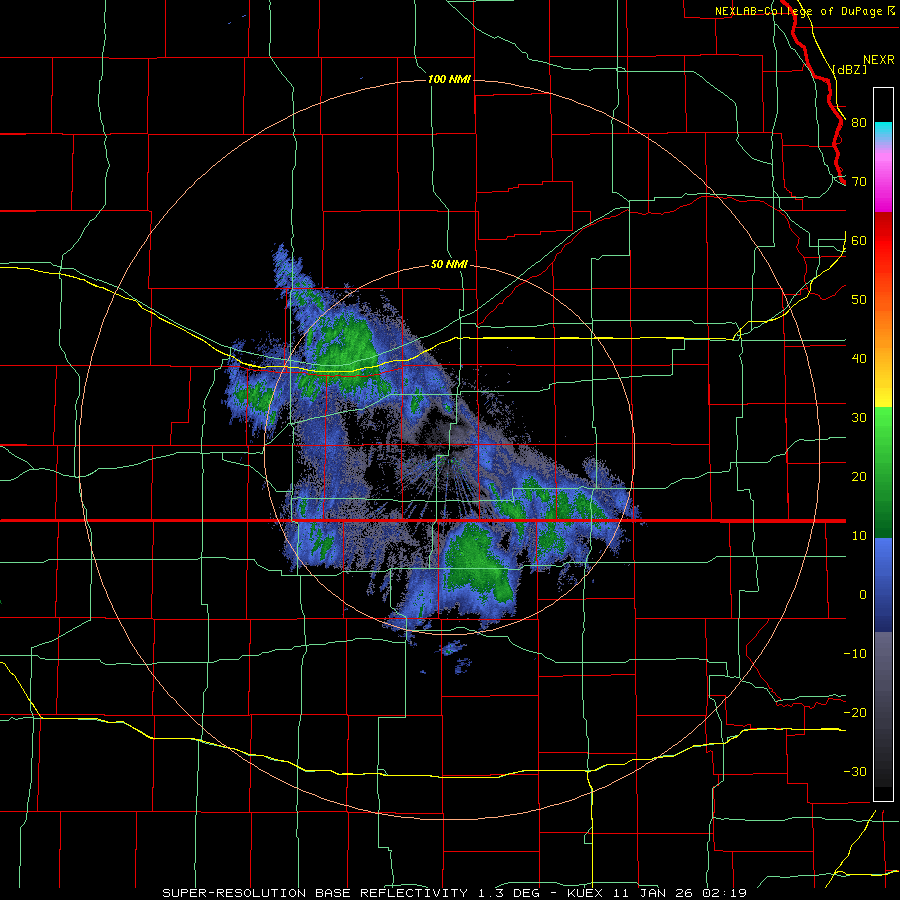Click the NEXR label above the scale
The width and height of the screenshot is (900, 900).
(879, 59)
